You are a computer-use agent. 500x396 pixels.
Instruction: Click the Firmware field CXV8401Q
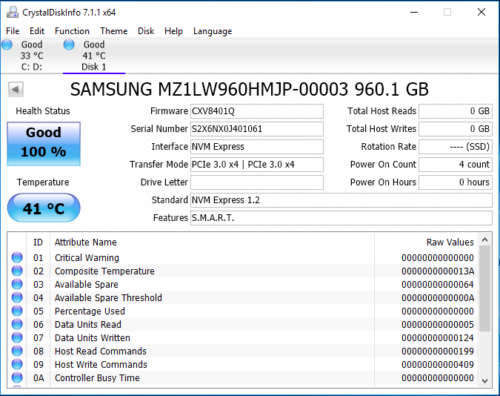click(x=257, y=111)
